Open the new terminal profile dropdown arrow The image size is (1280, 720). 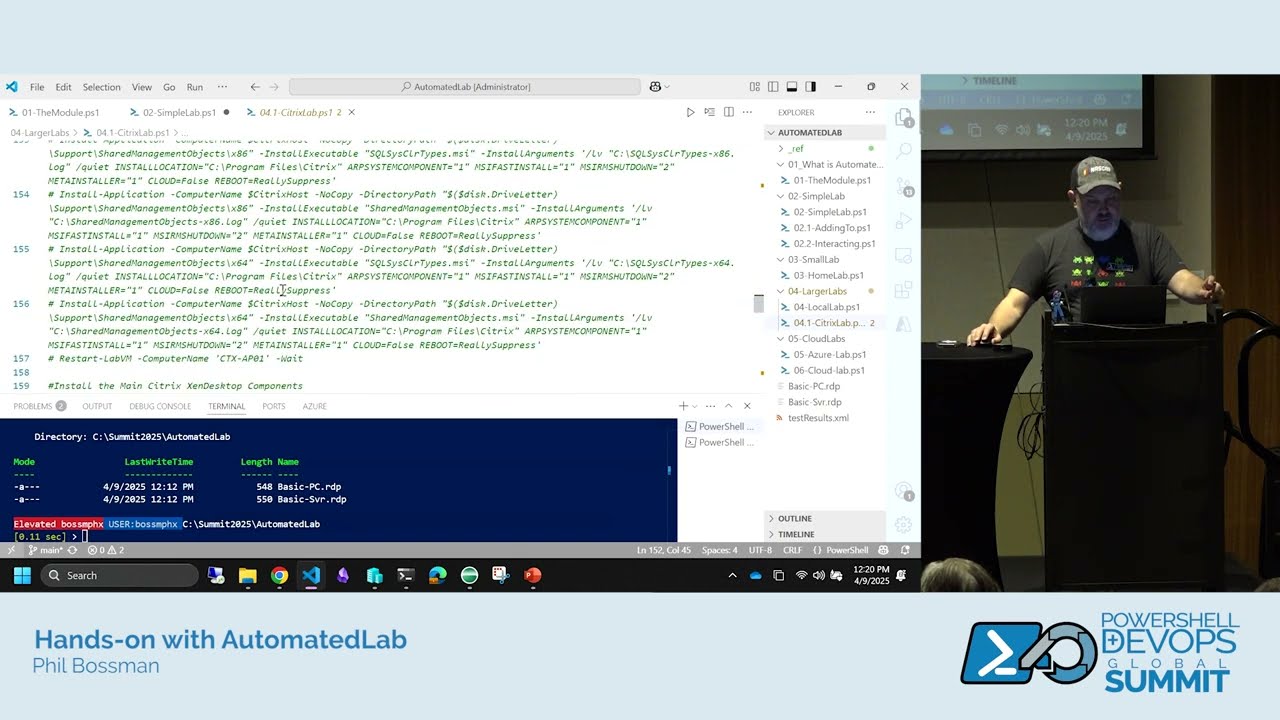click(695, 406)
